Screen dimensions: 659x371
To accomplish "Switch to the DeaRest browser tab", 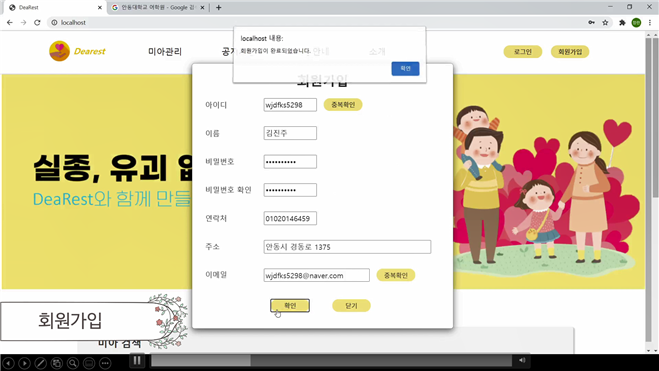I will 55,8.
